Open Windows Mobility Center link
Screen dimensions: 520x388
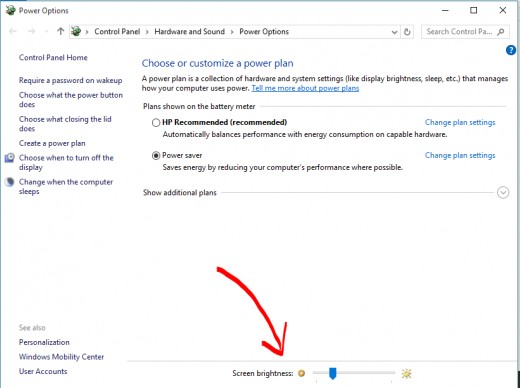[61, 357]
